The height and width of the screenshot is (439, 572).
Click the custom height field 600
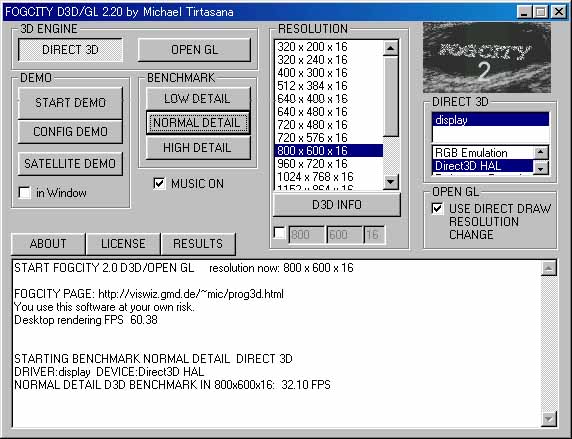click(x=344, y=235)
